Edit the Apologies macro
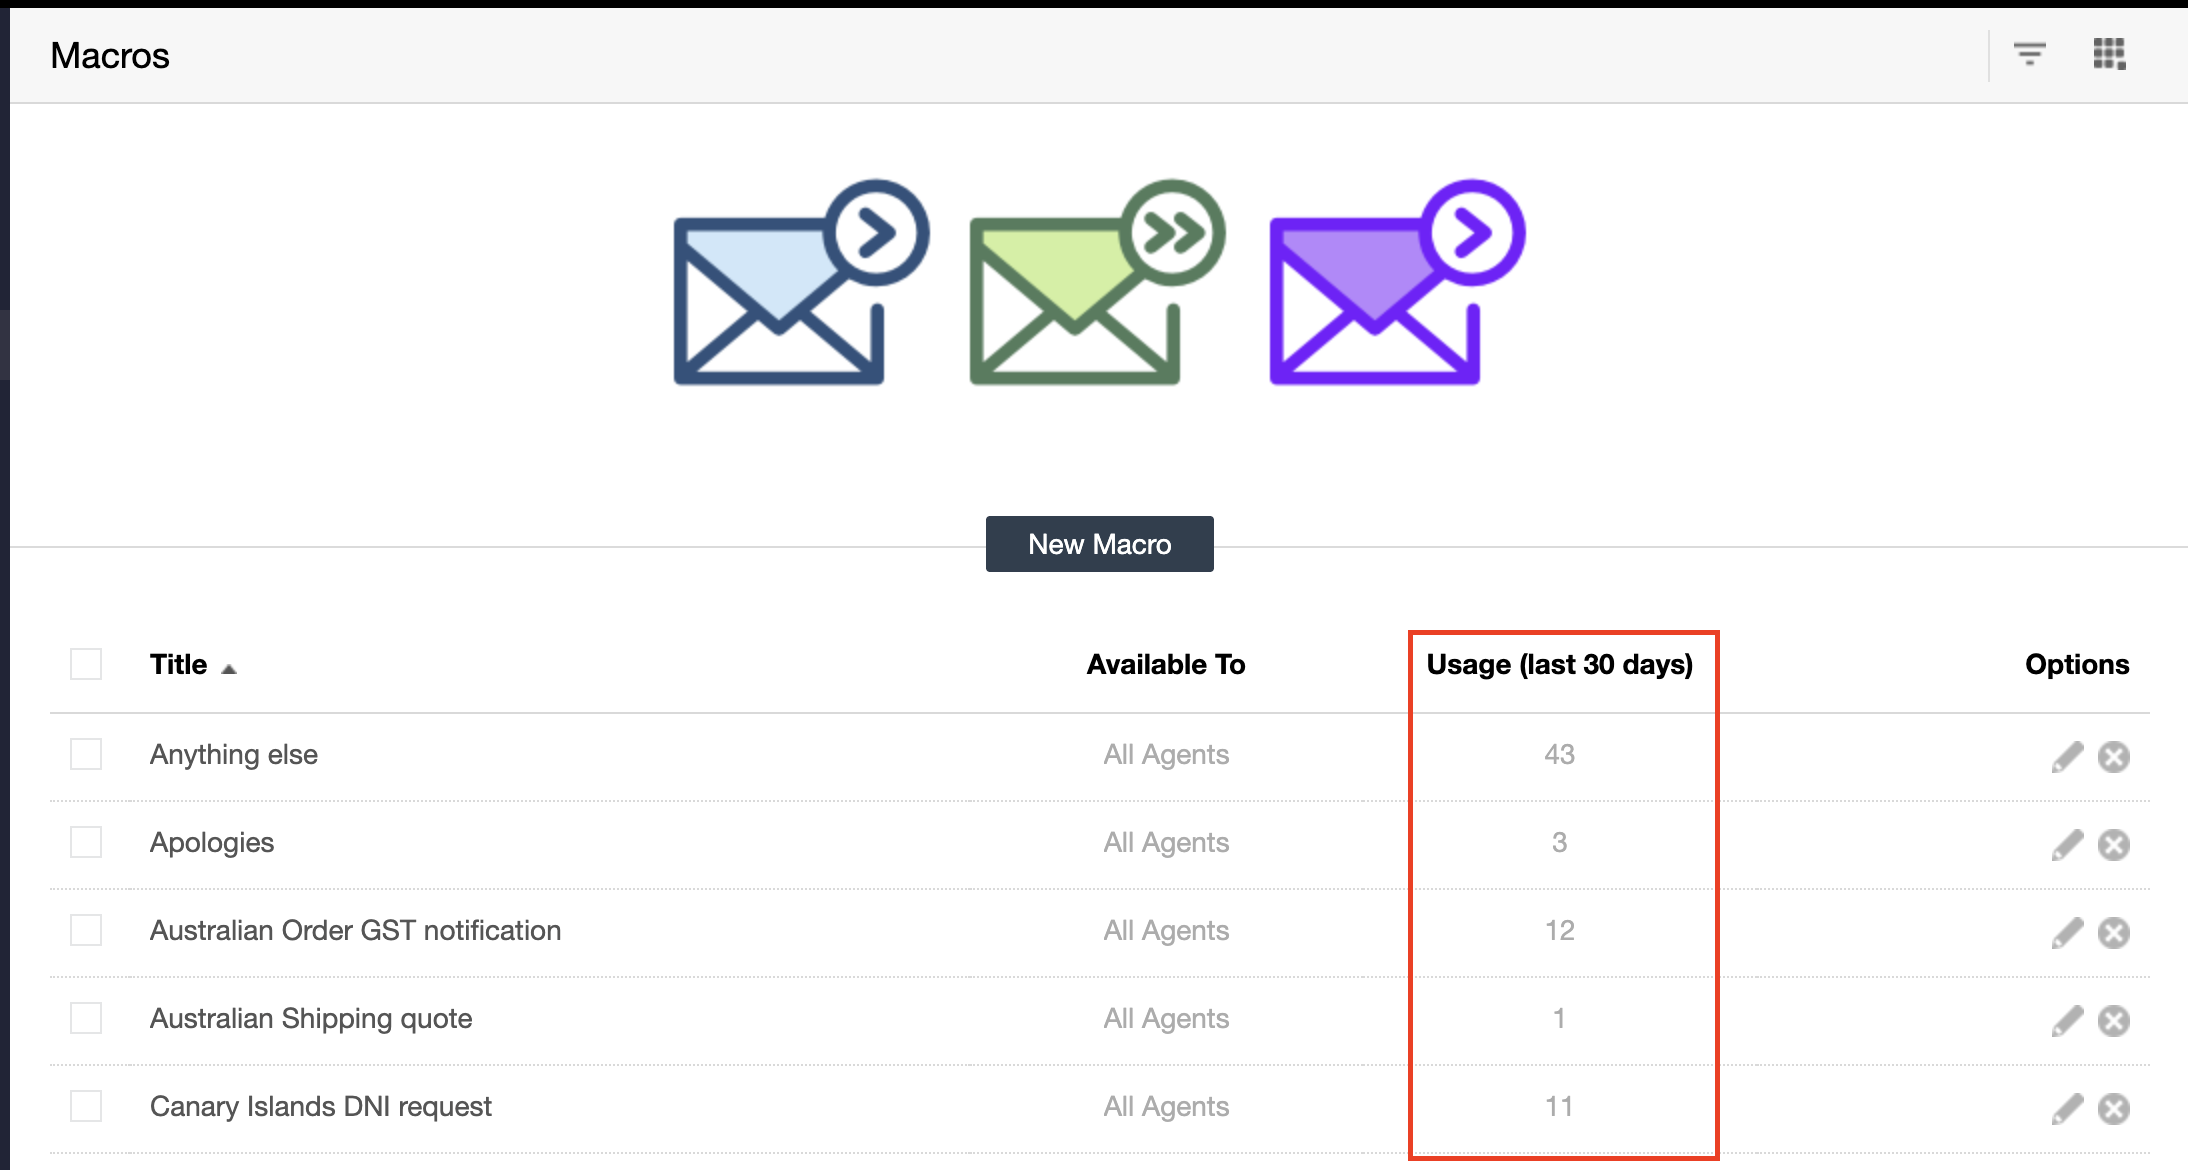Screen dimensions: 2188x1170 [x=2067, y=845]
